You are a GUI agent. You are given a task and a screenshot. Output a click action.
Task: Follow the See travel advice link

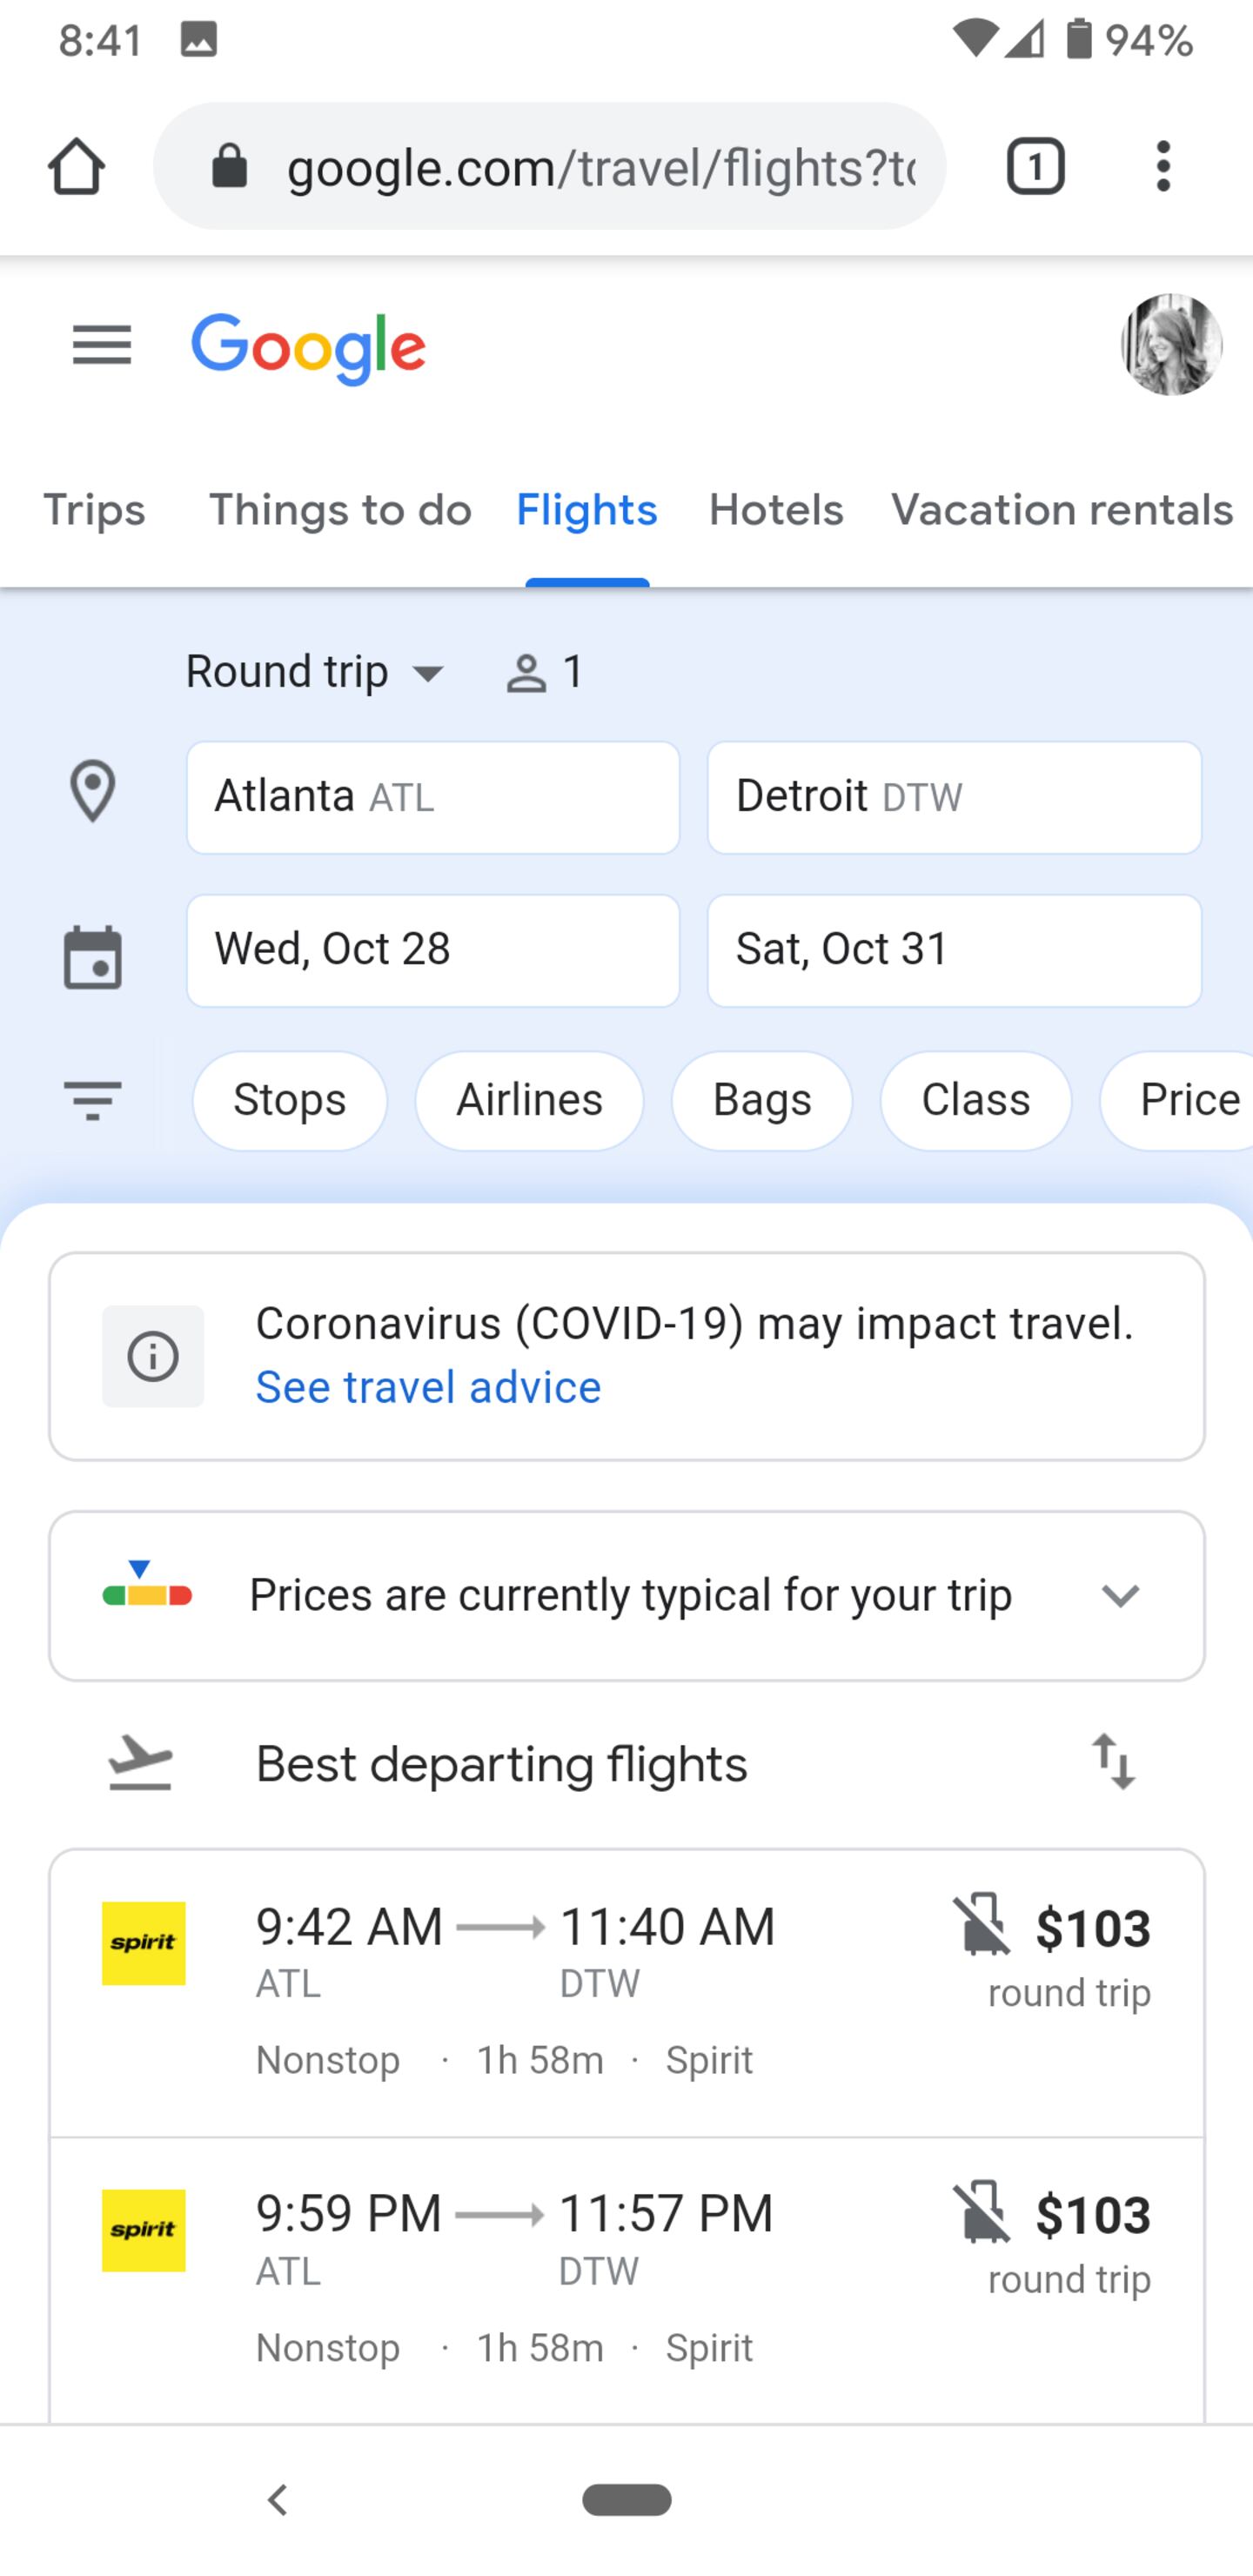tap(428, 1388)
